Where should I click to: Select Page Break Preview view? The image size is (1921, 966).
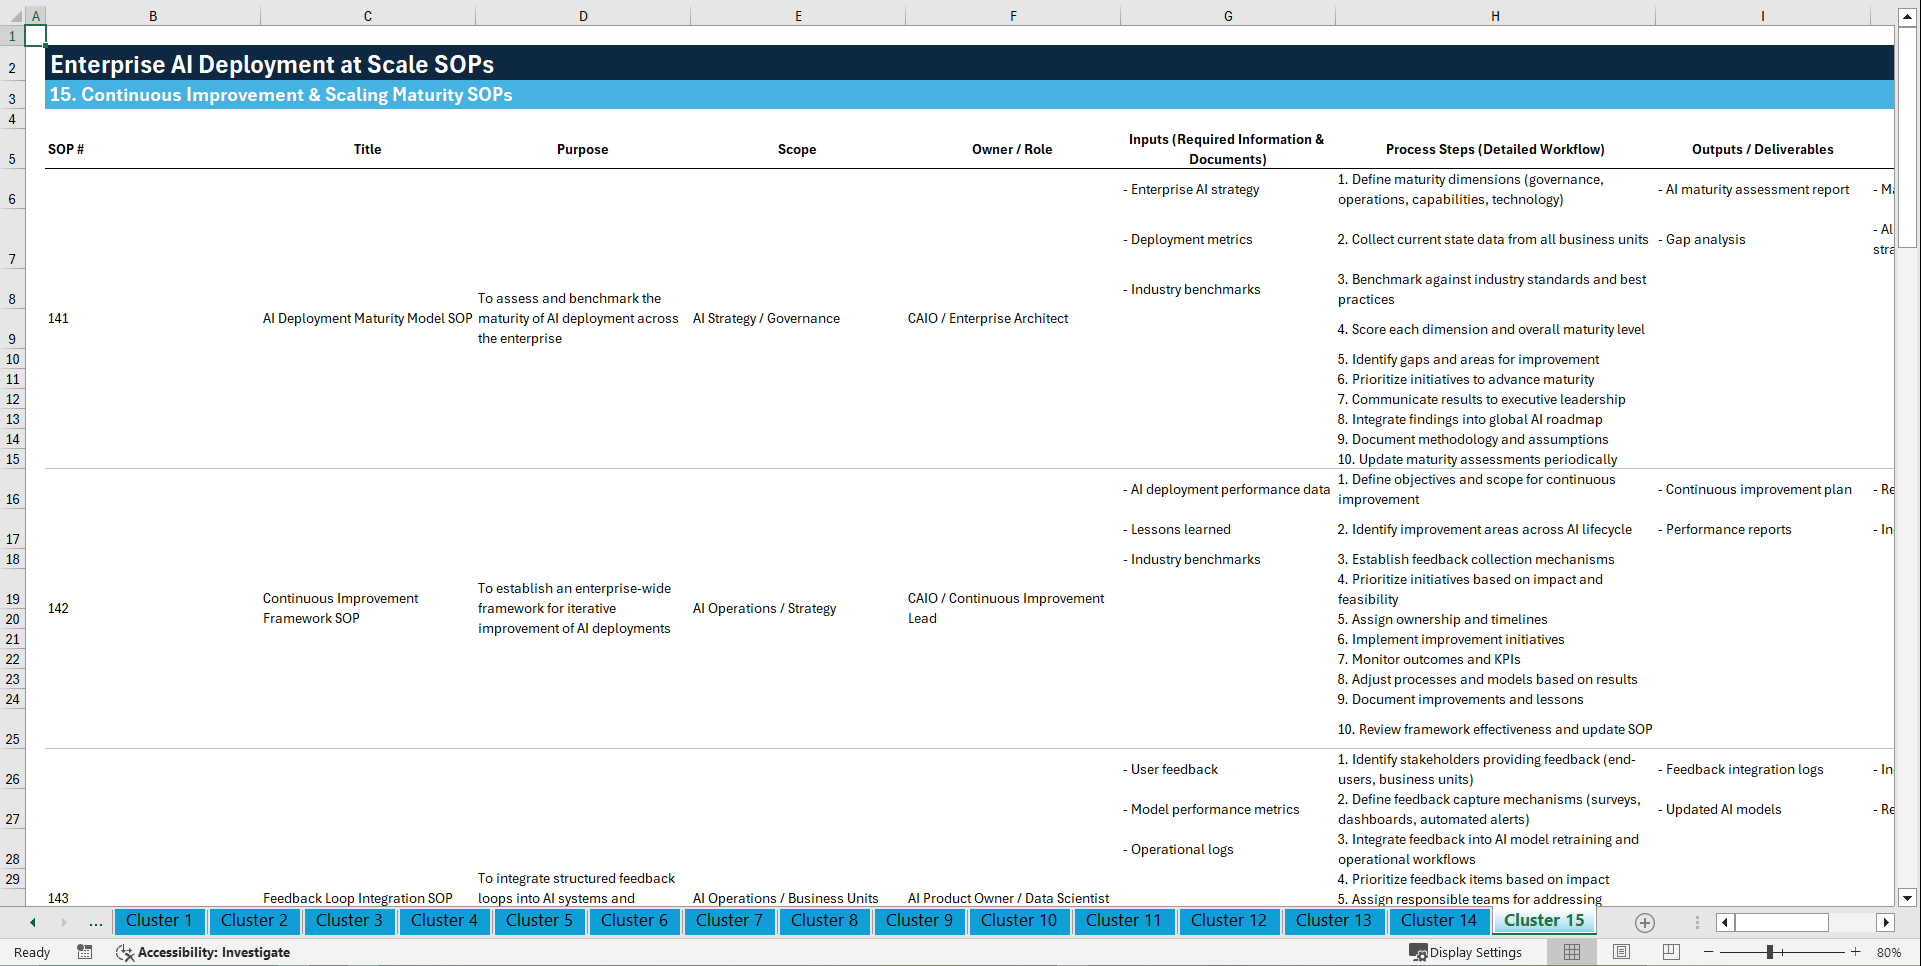click(1670, 952)
